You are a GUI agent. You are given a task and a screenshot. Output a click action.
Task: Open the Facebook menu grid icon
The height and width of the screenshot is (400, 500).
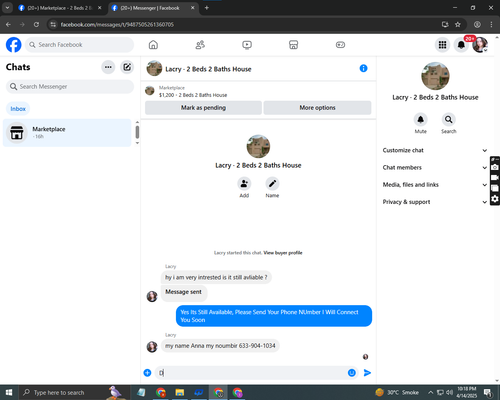442,45
